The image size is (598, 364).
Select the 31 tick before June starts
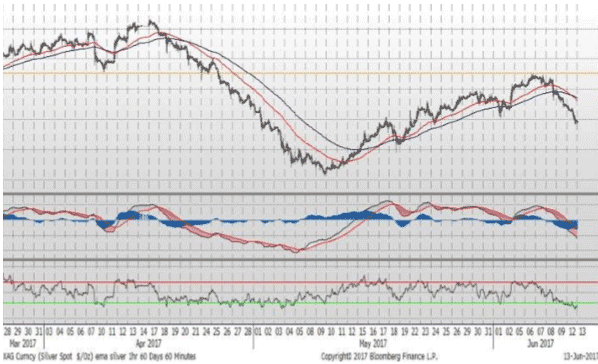coord(488,332)
